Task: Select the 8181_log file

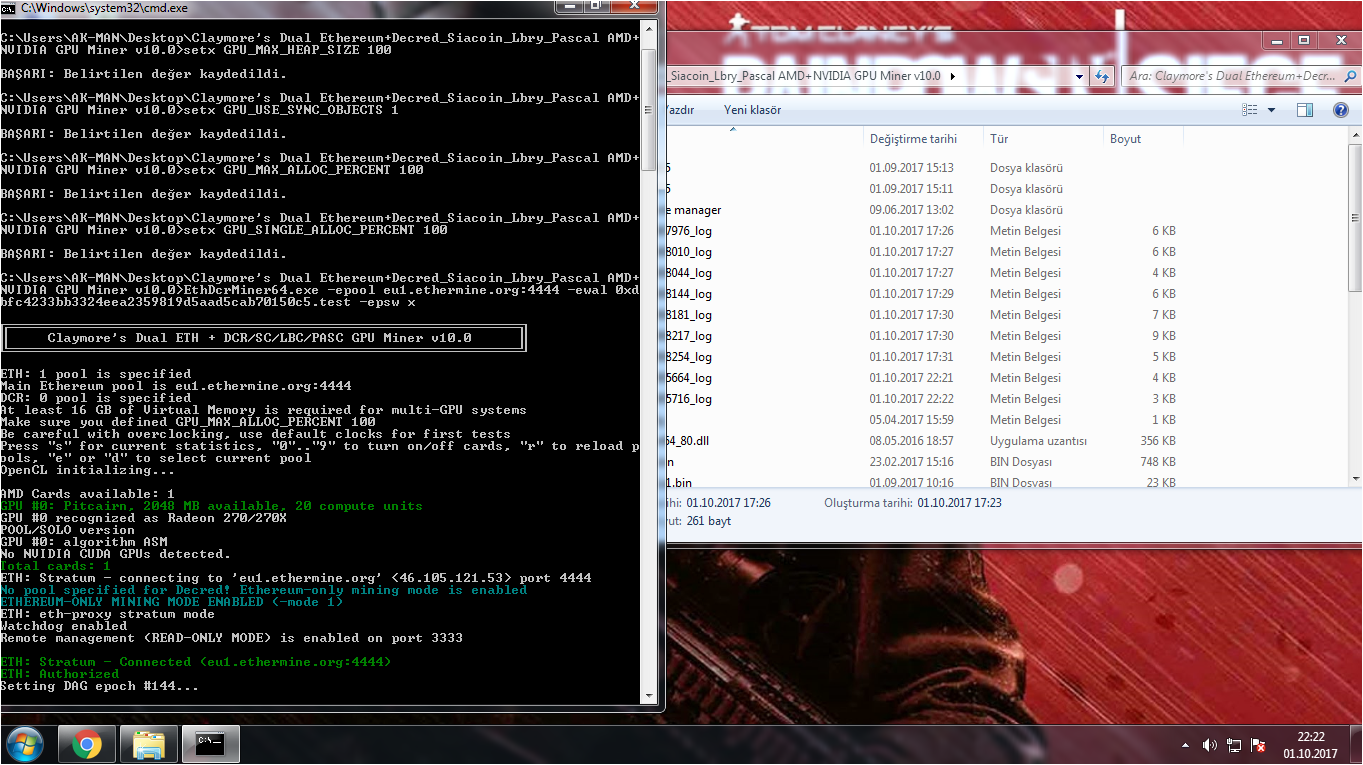Action: pos(689,315)
